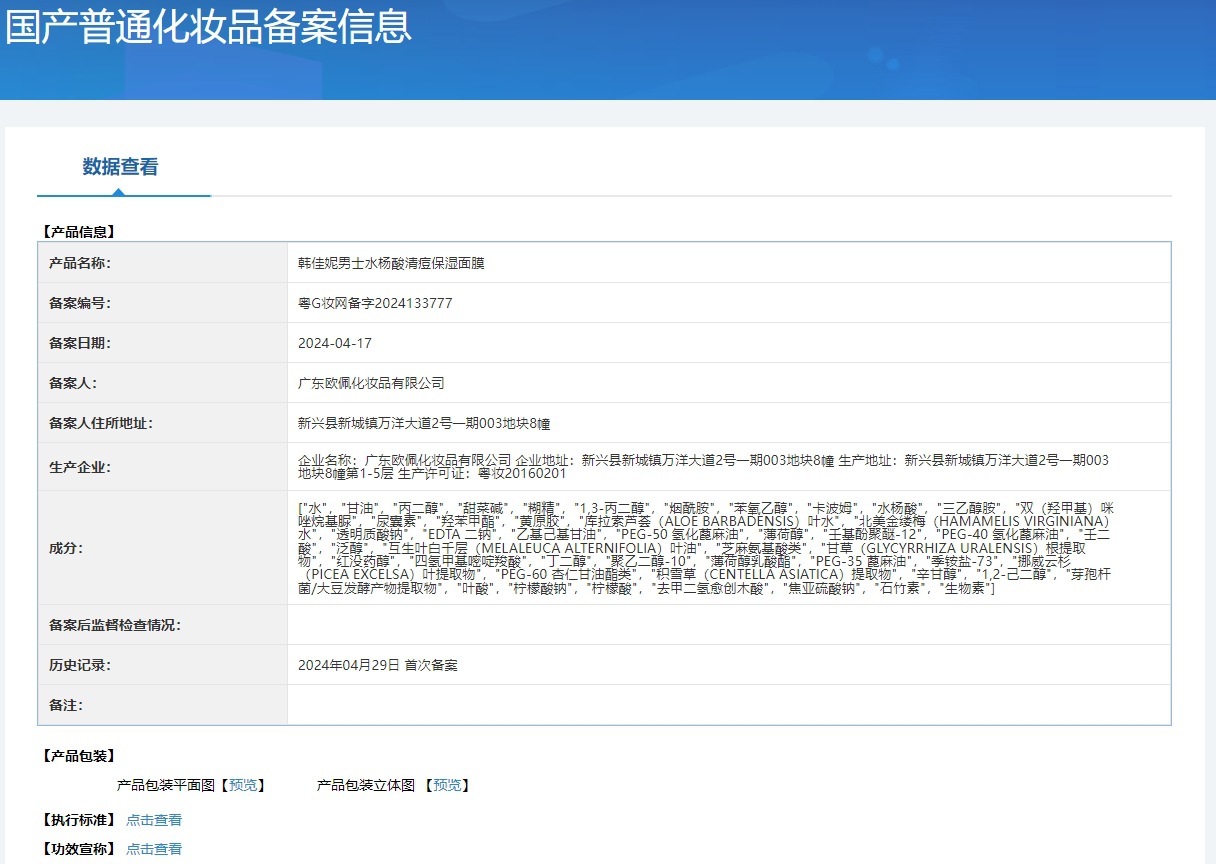The image size is (1216, 864).
Task: Select filing date 2024-04-17
Action: (x=335, y=343)
